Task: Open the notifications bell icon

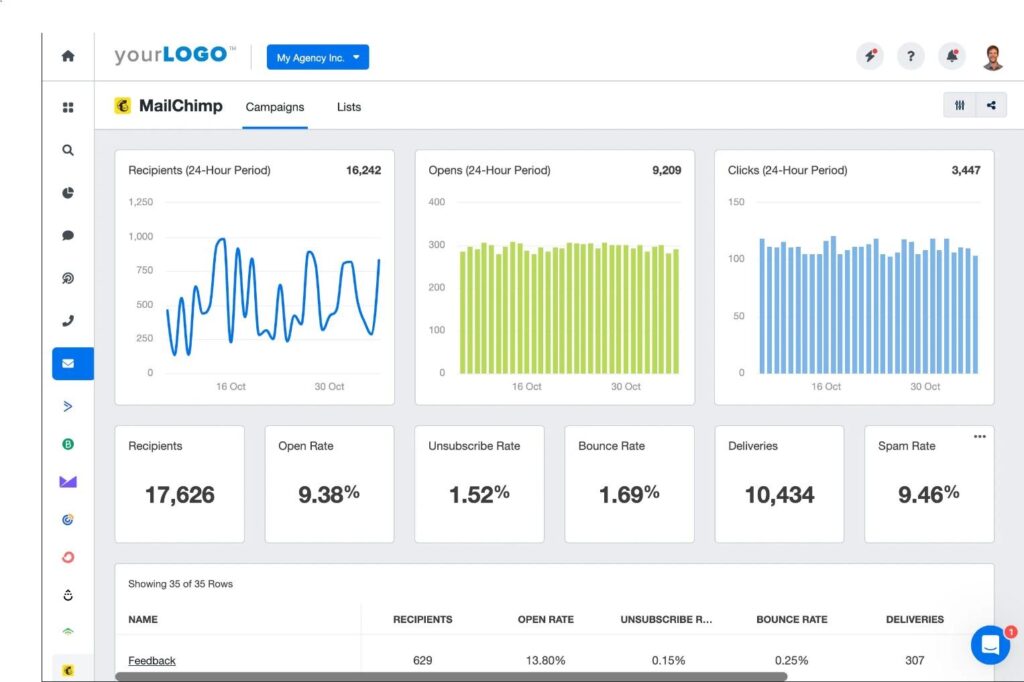Action: pyautogui.click(x=951, y=57)
